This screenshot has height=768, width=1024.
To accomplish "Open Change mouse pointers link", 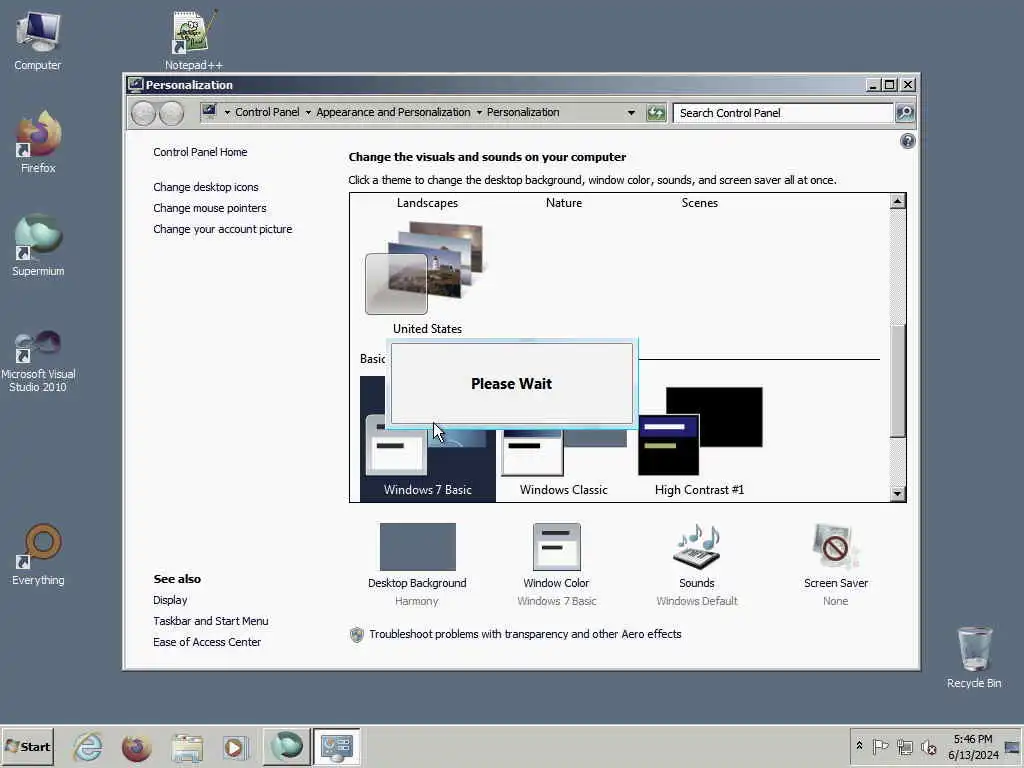I will pos(210,208).
